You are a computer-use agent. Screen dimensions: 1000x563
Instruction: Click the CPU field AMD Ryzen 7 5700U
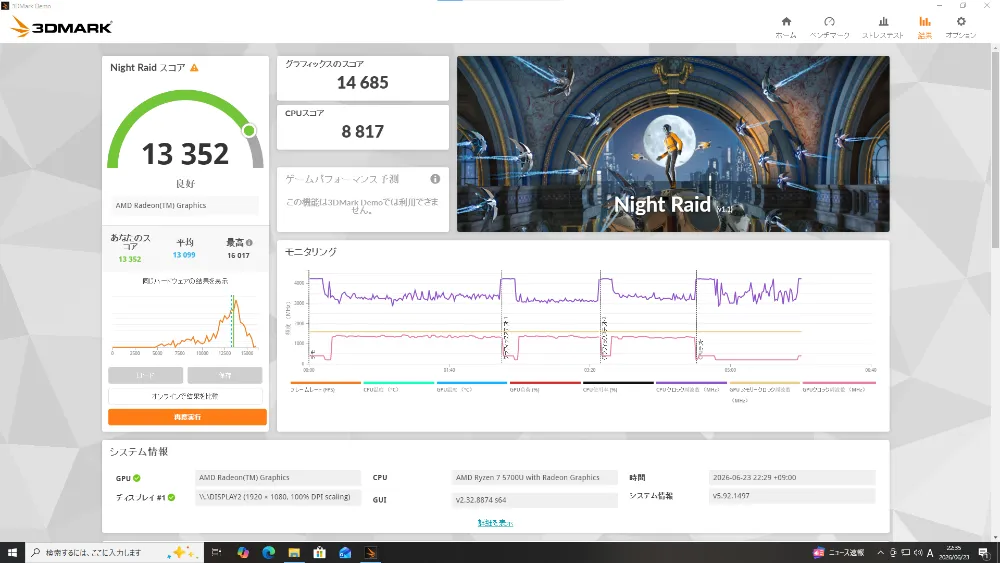point(534,478)
